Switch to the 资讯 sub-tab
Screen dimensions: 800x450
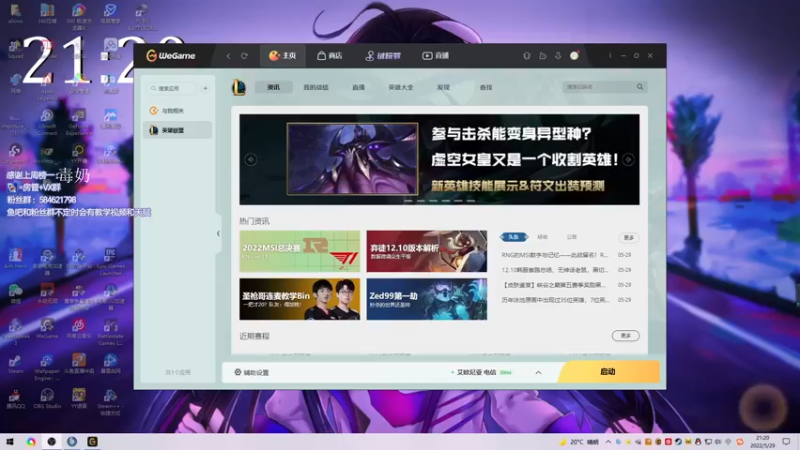273,87
